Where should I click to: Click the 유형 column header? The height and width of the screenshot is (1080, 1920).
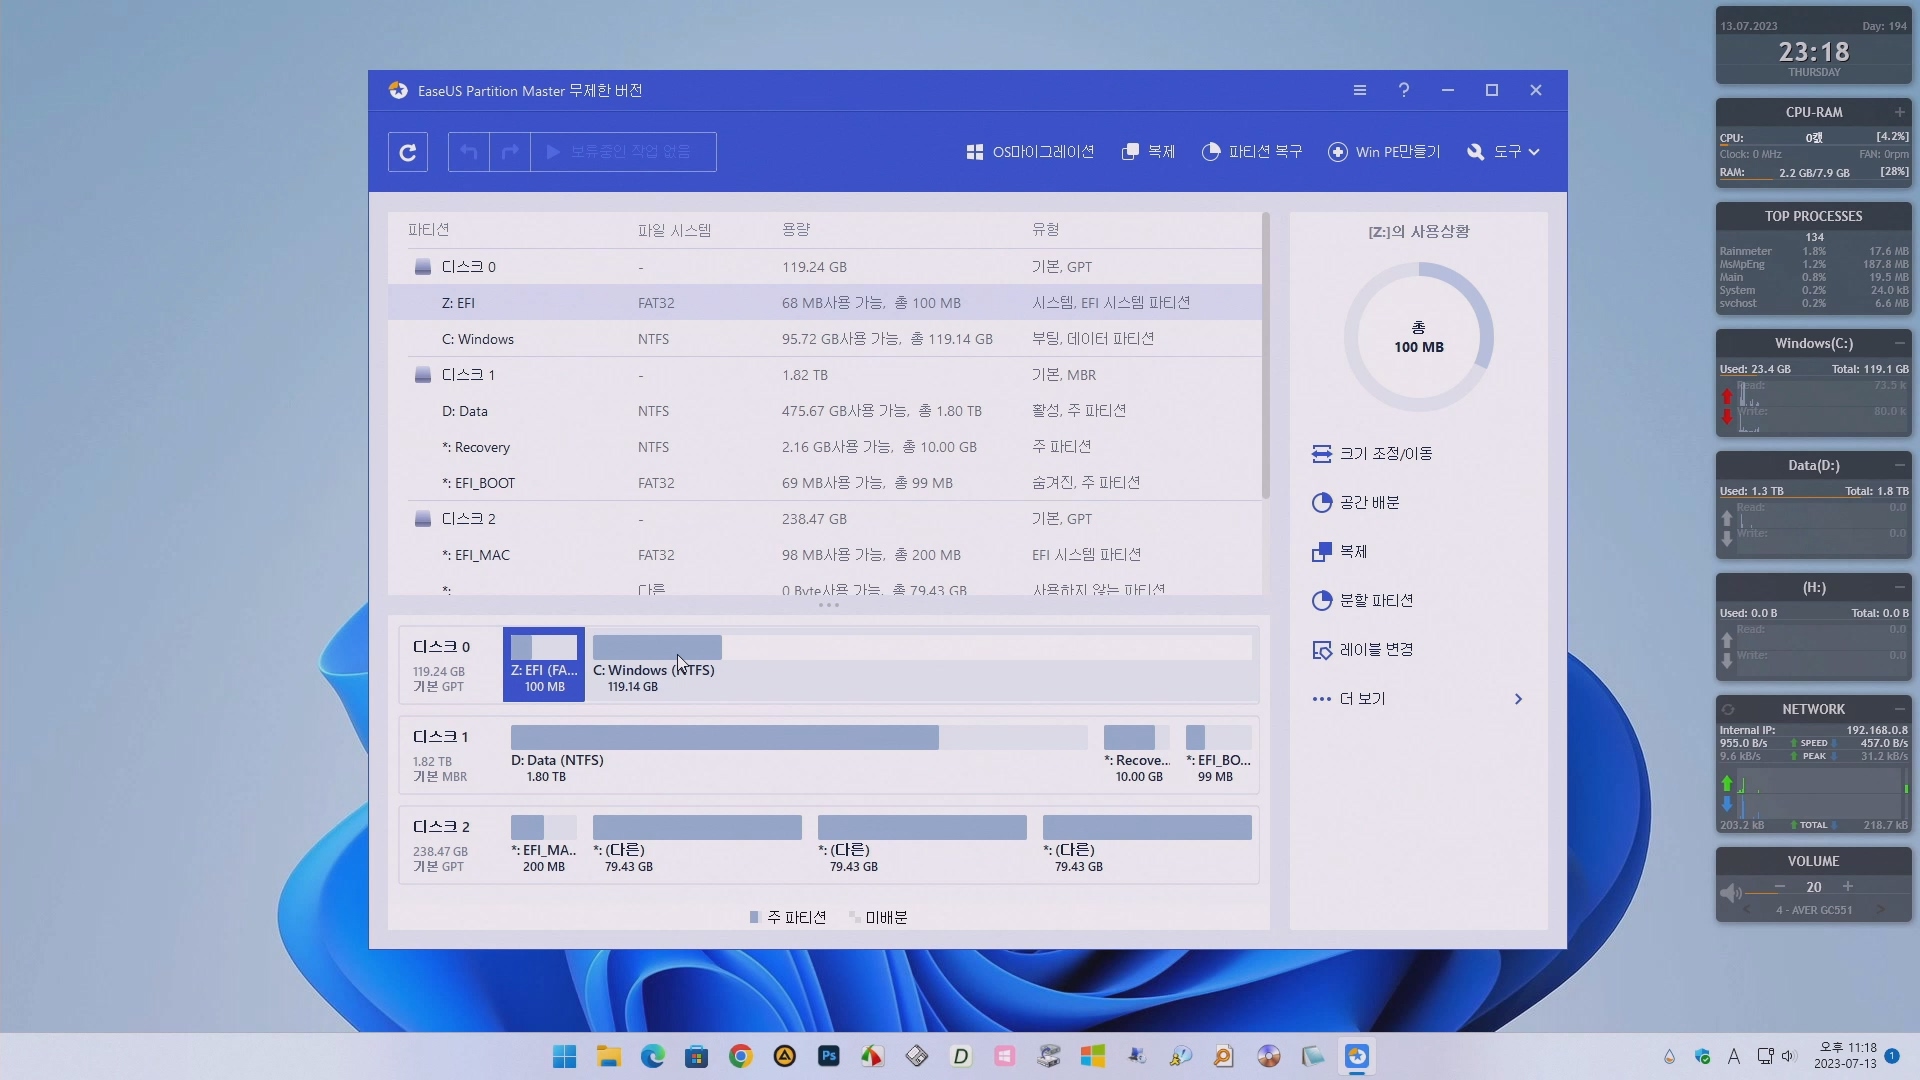click(x=1045, y=230)
